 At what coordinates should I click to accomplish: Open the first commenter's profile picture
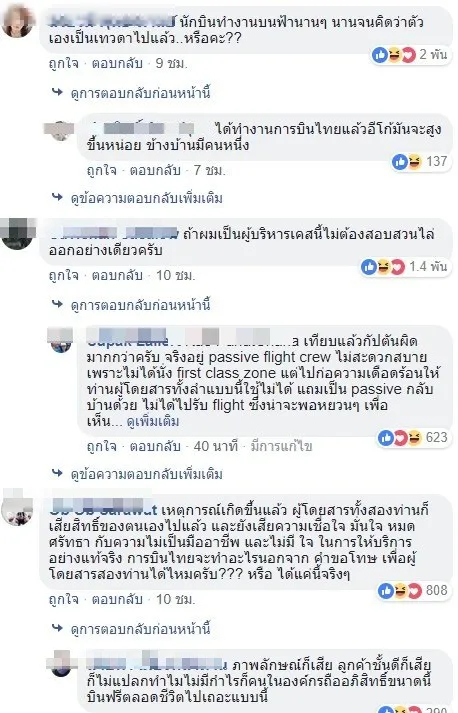pos(18,21)
